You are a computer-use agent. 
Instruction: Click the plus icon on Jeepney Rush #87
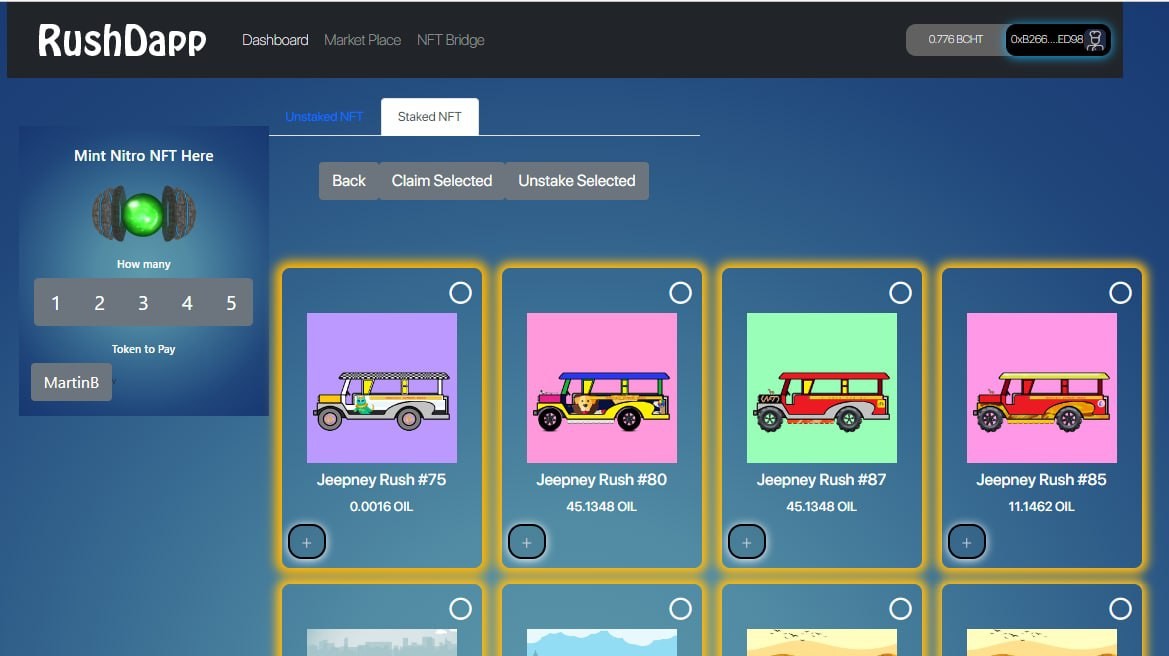(x=747, y=542)
